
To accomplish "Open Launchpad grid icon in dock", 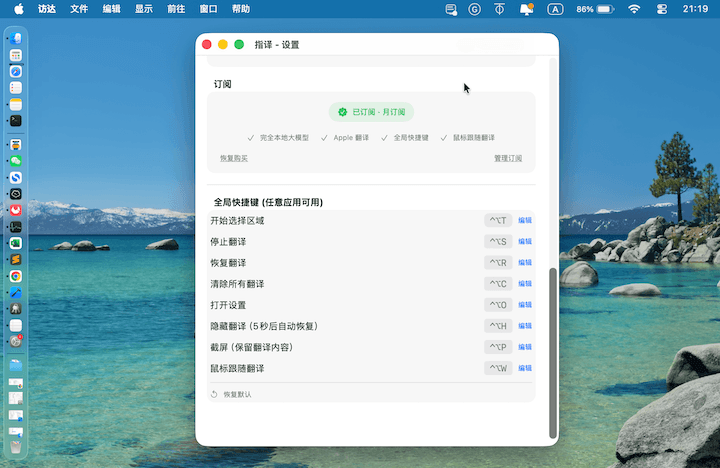I will click(x=16, y=55).
